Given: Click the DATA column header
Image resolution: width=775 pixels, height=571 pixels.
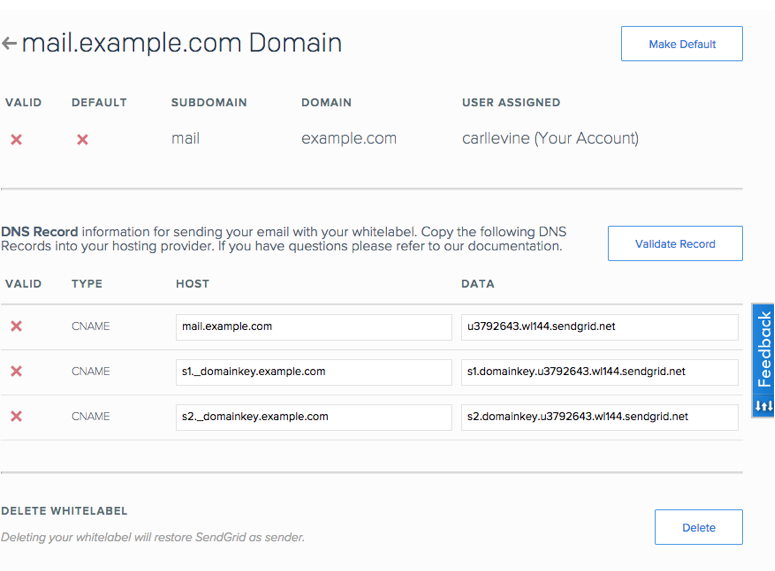Looking at the screenshot, I should (x=478, y=284).
